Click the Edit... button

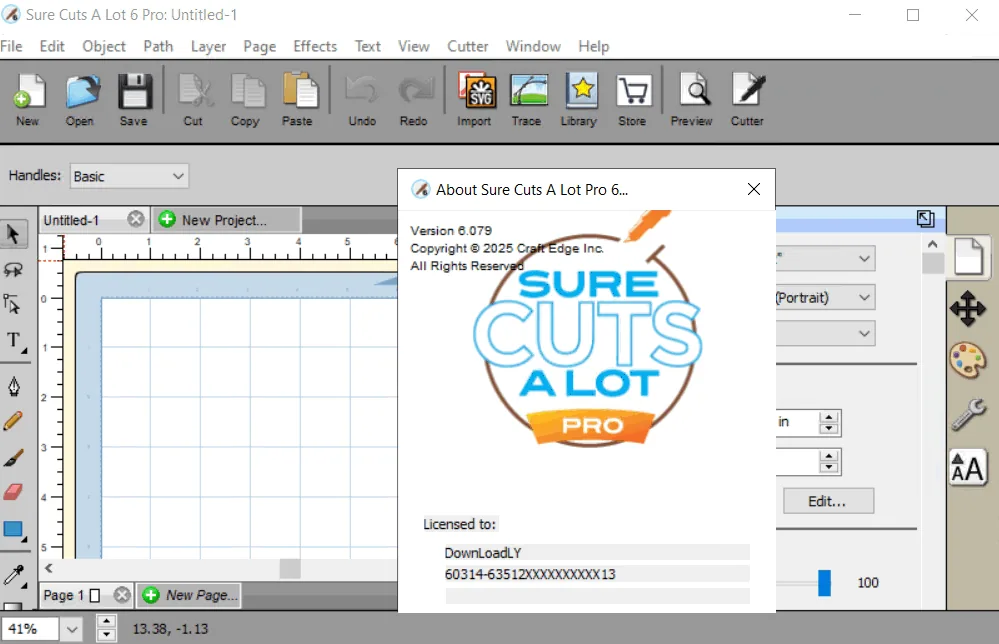(x=828, y=501)
